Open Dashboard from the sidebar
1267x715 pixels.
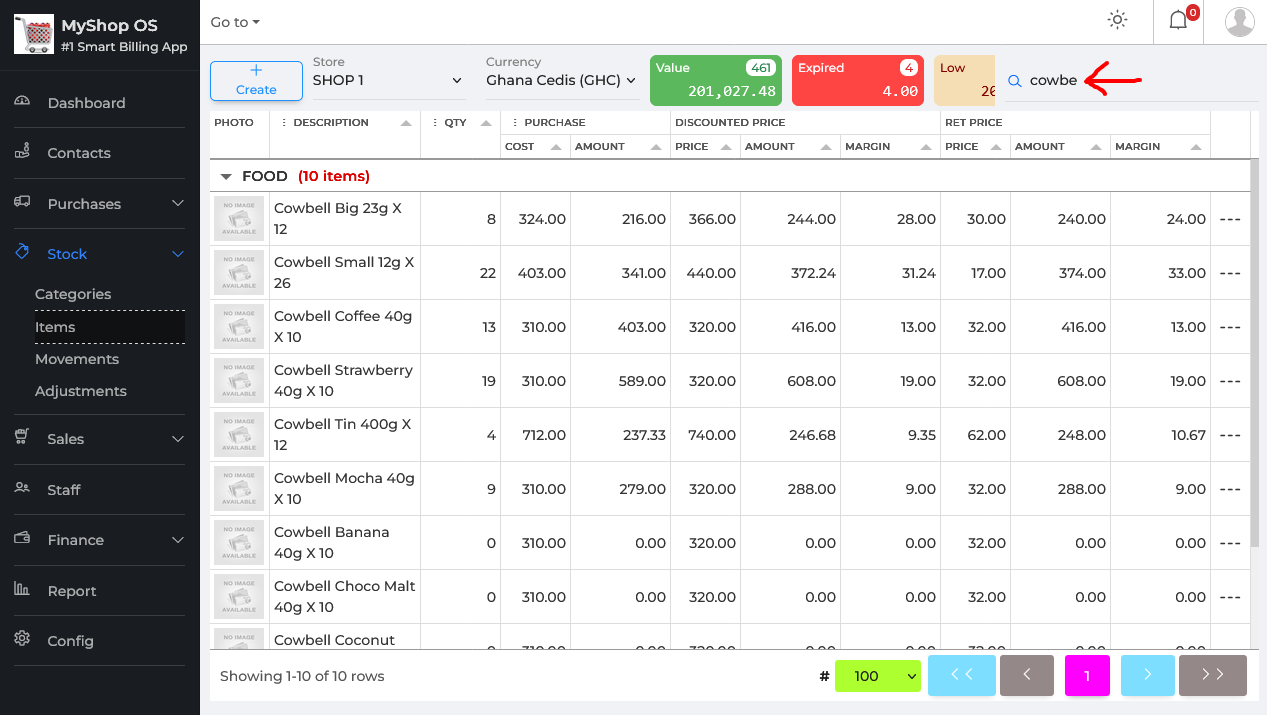tap(86, 103)
